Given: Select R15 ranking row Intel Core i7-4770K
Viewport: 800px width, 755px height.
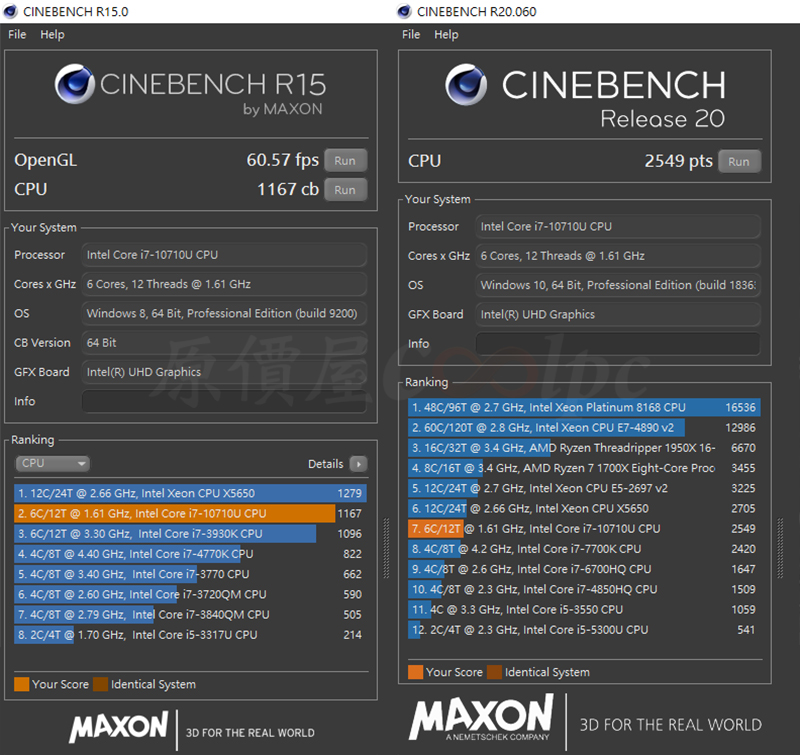Looking at the screenshot, I should coord(190,554).
